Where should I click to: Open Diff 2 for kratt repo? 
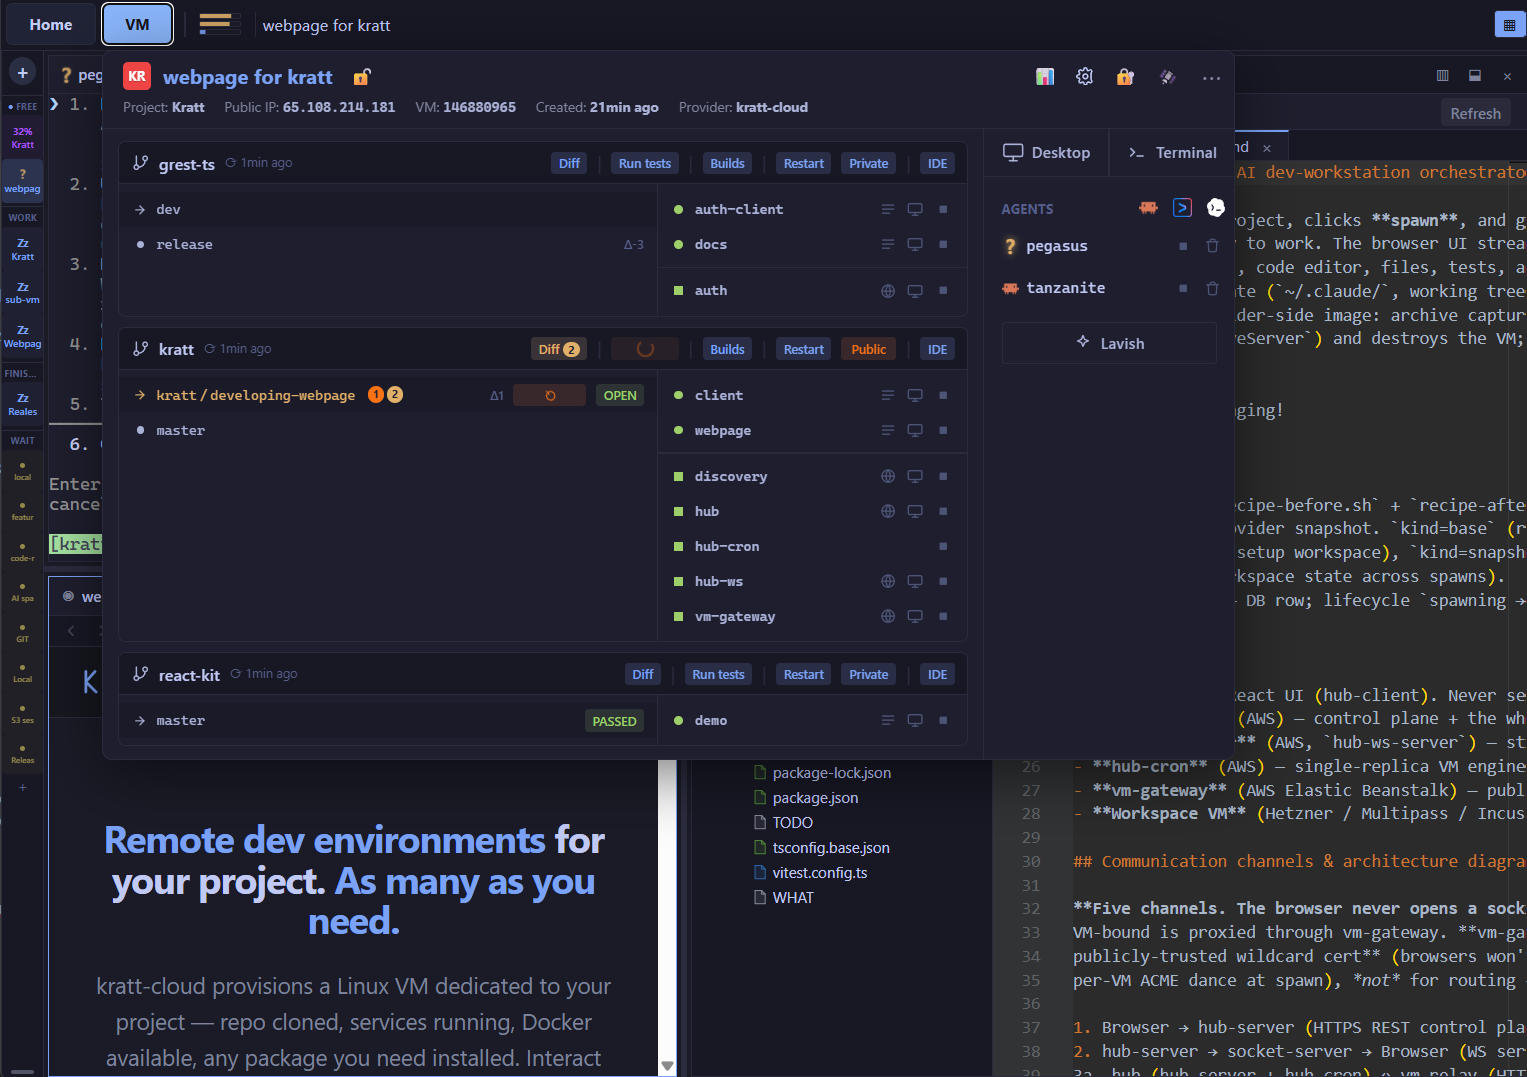click(x=558, y=349)
